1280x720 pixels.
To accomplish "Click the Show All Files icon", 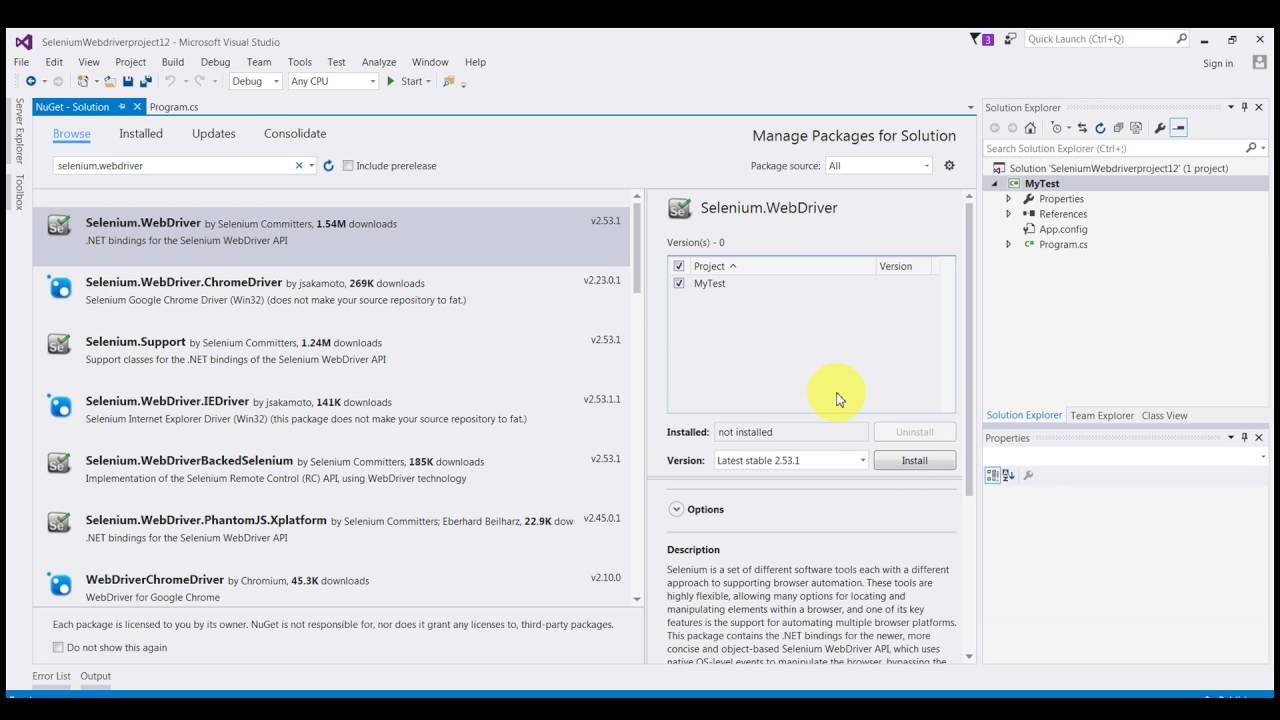I will (x=1136, y=127).
